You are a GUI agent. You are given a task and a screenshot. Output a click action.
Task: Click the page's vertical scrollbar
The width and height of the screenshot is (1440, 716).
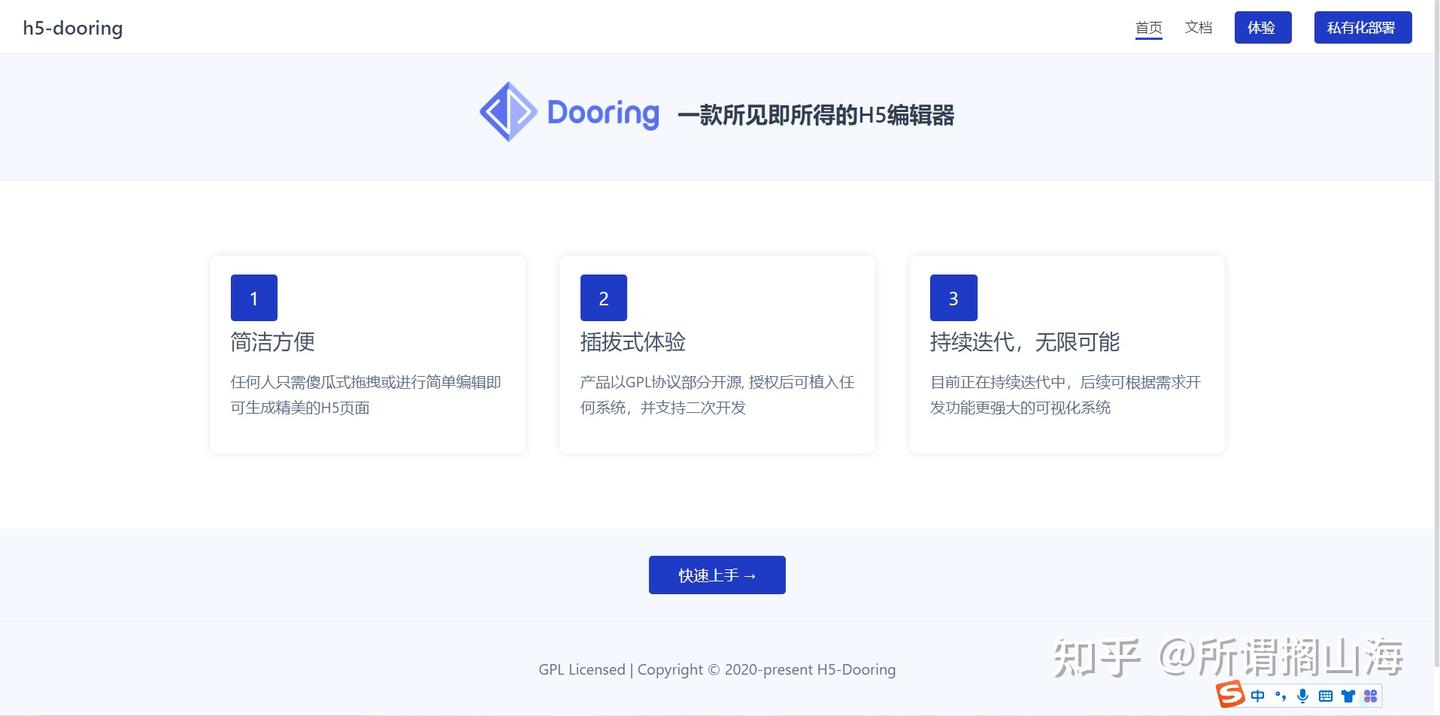tap(1436, 334)
